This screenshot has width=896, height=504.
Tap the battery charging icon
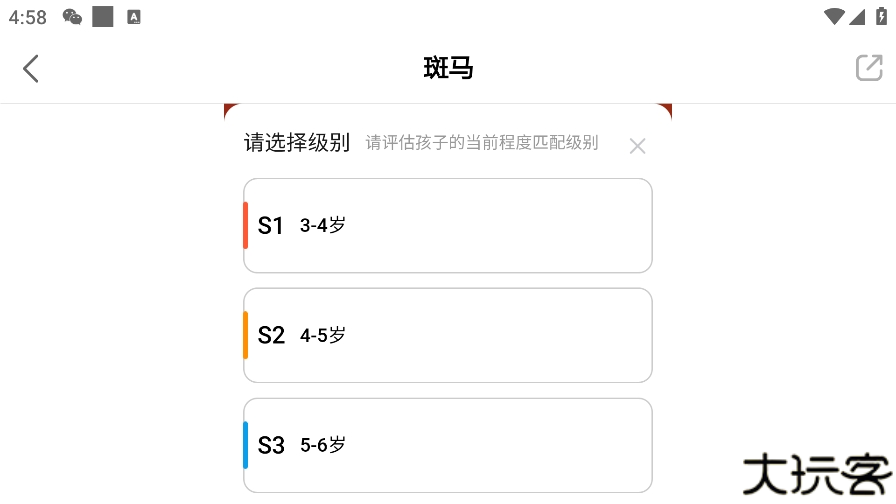click(x=880, y=16)
